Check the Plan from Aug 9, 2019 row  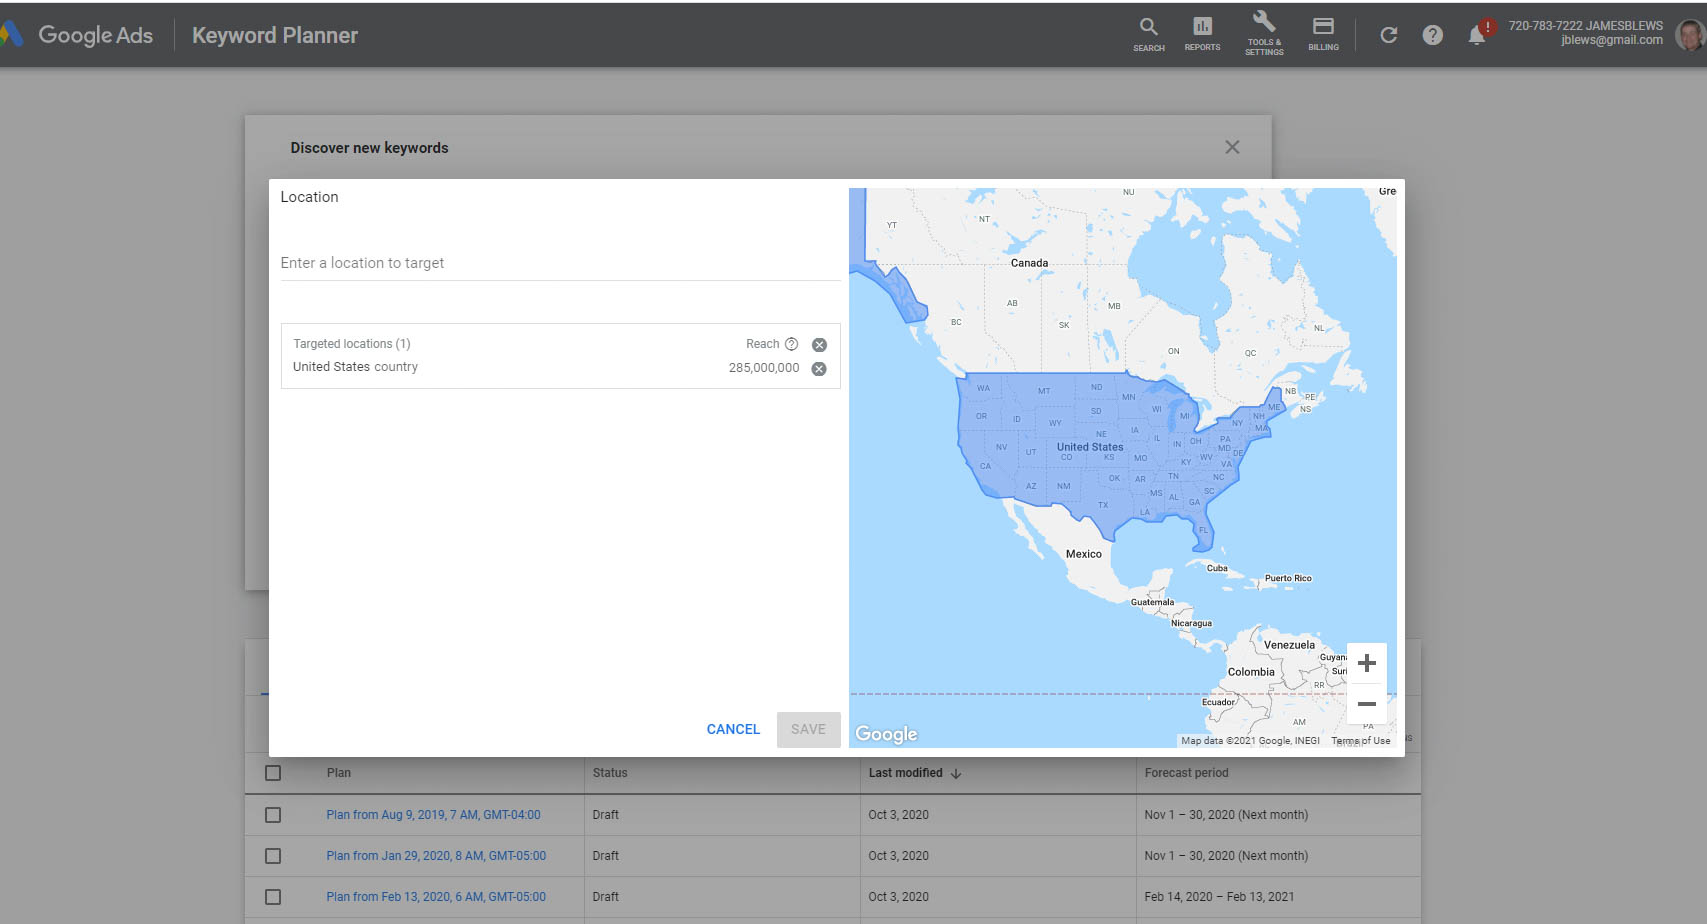coord(273,815)
